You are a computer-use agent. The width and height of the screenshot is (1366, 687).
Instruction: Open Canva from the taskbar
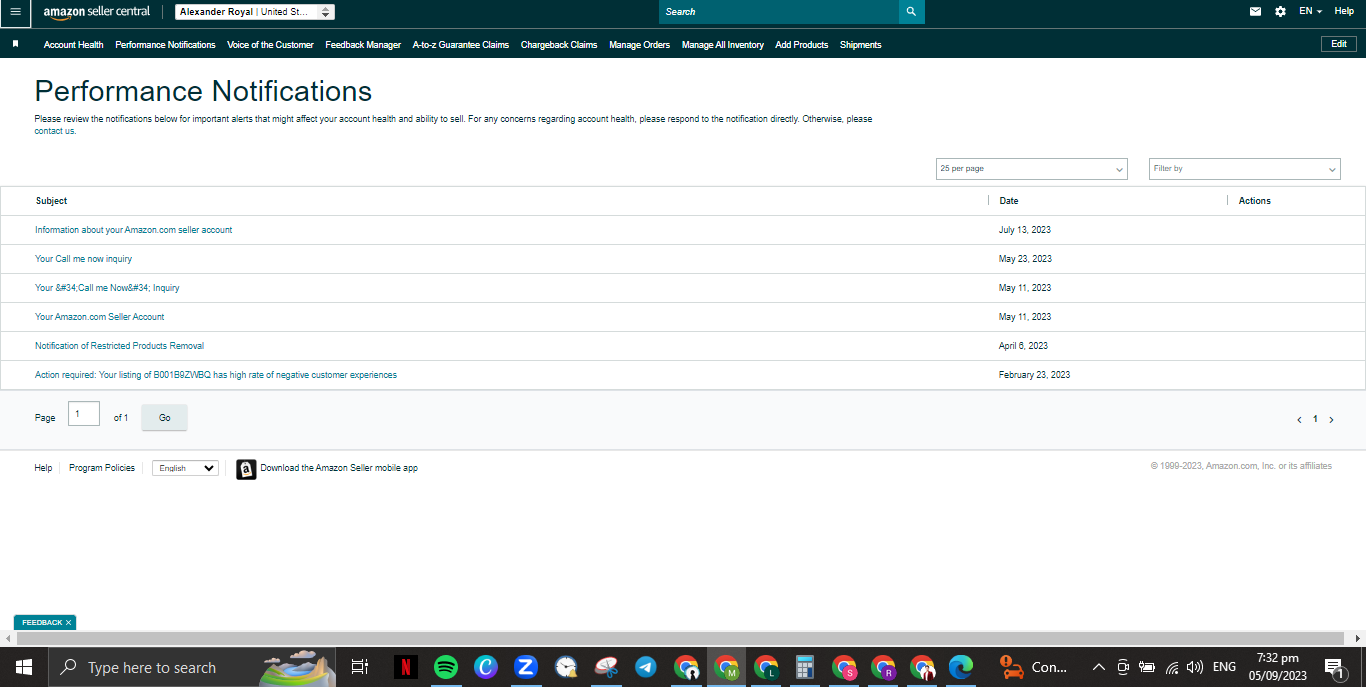click(x=485, y=667)
